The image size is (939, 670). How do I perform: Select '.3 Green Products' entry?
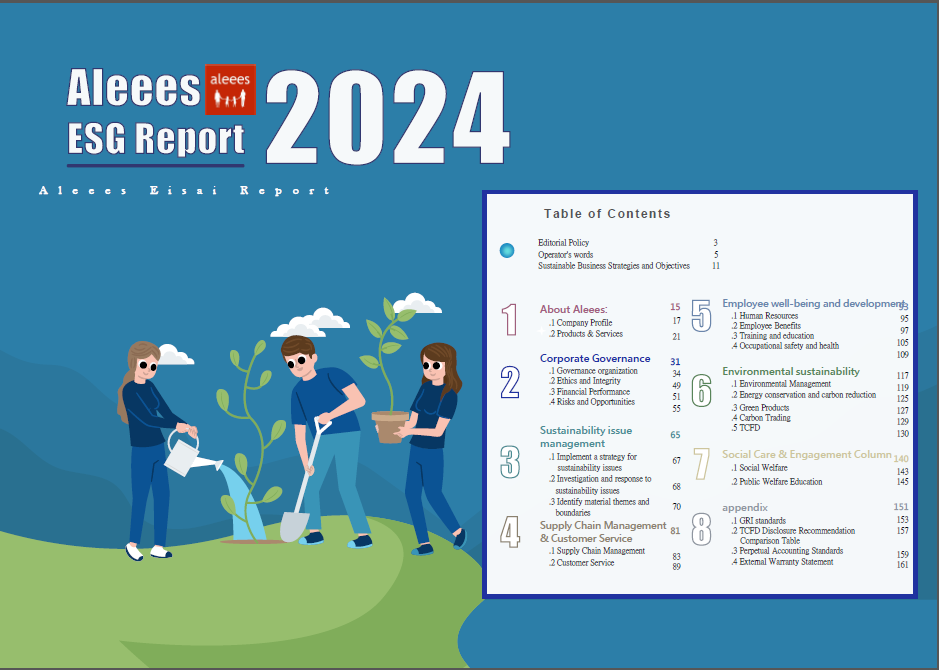(761, 408)
